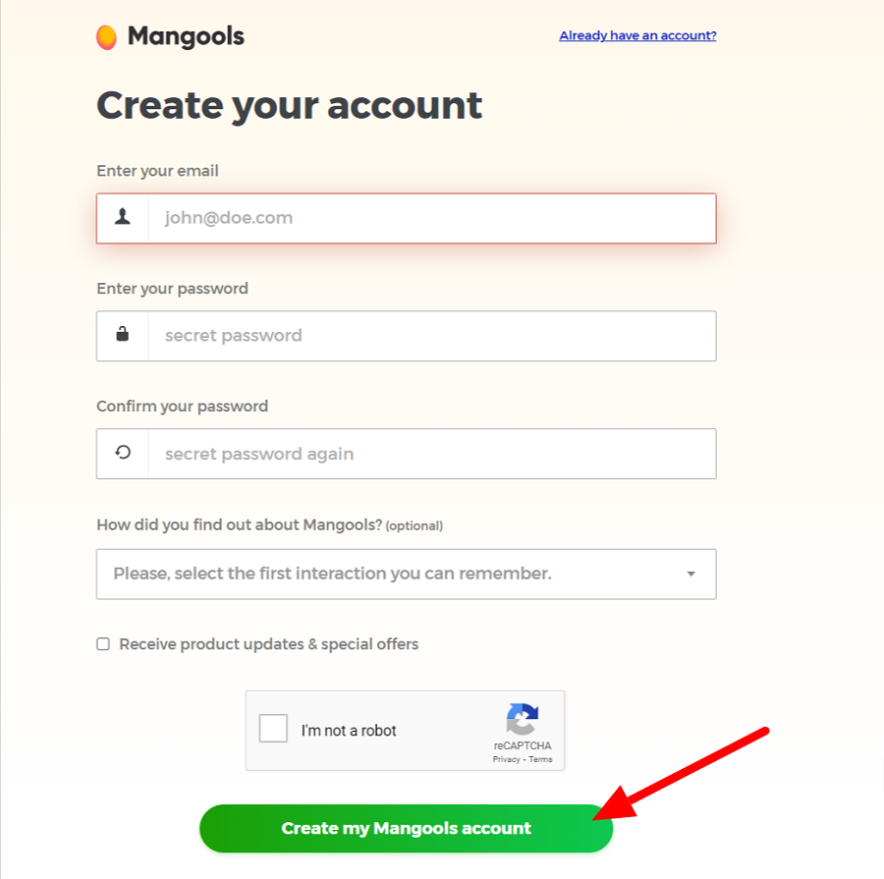Open the 'How did you find out about Mangools' dropdown
884x879 pixels.
pos(406,574)
